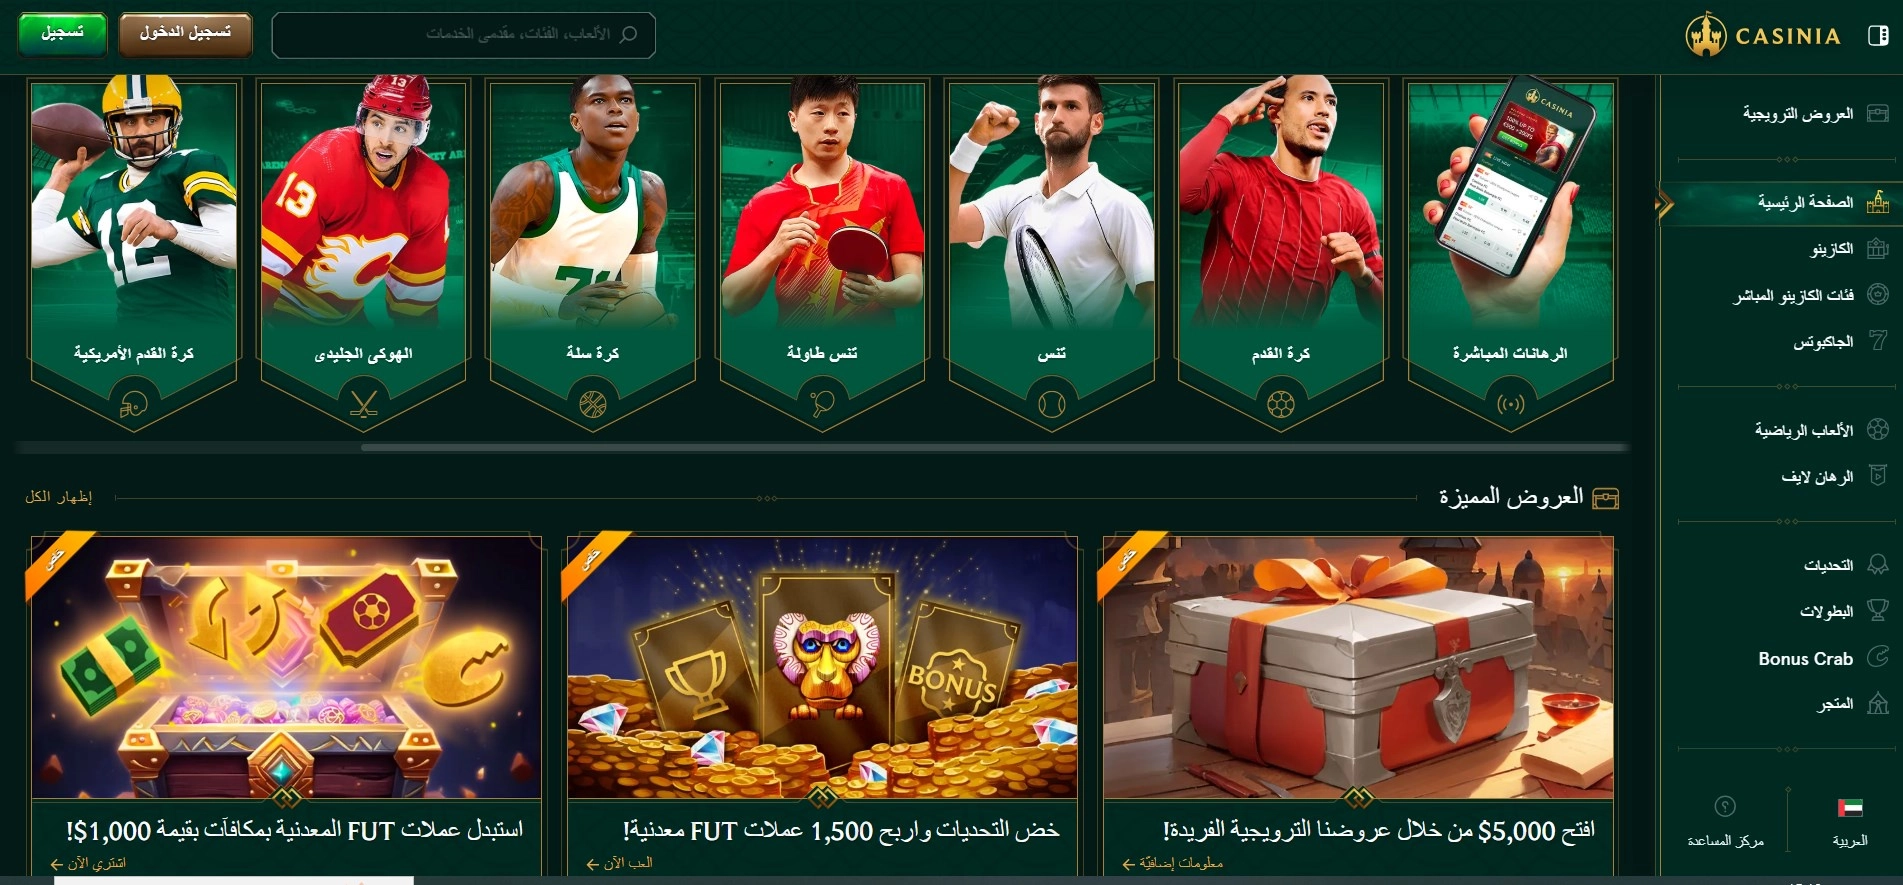
Task: Select the كرة القدم football sport card
Action: coord(1280,255)
